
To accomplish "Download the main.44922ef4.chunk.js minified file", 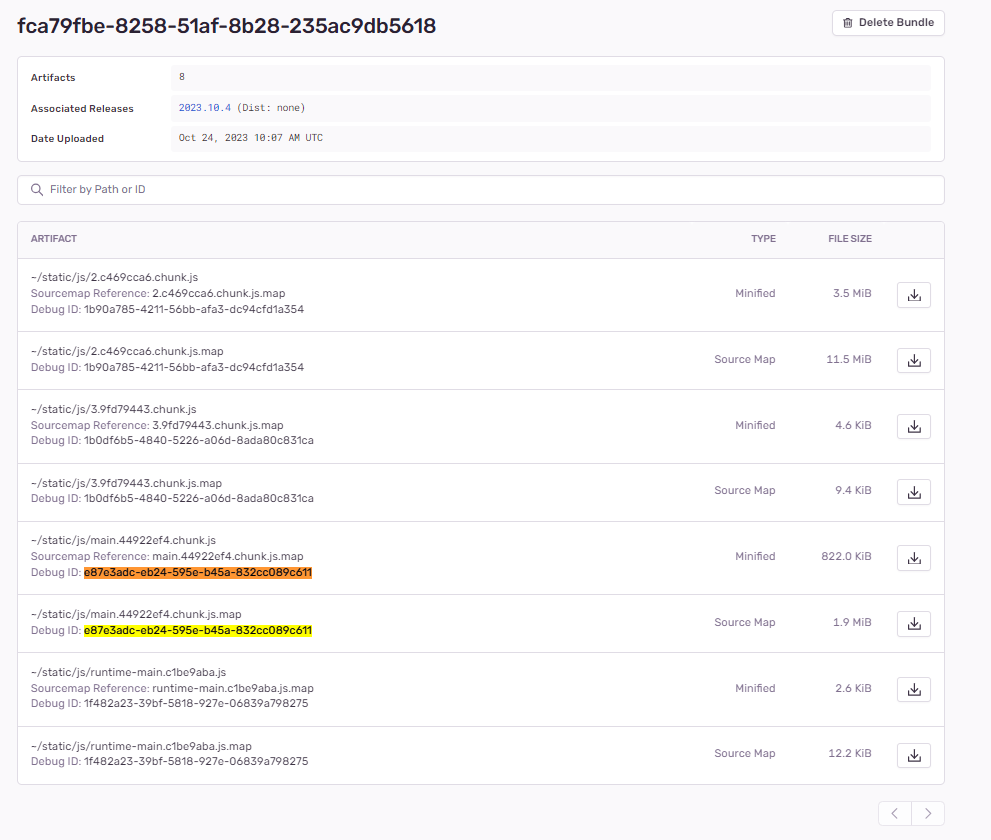I will (x=913, y=557).
